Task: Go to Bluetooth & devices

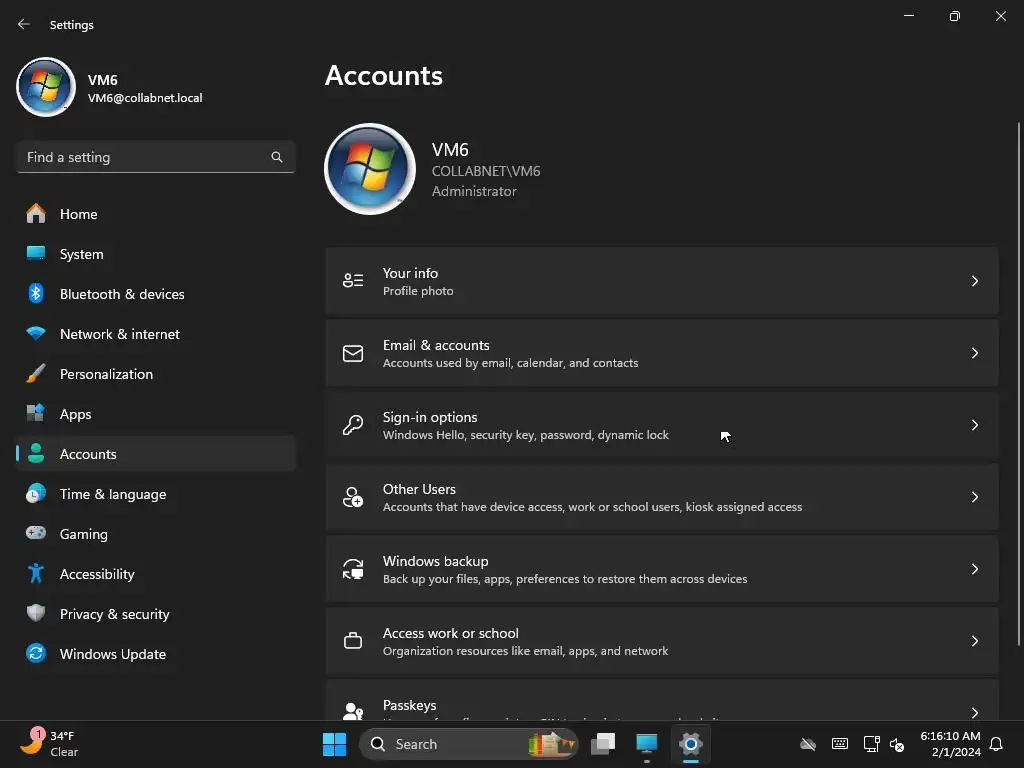Action: click(x=155, y=294)
